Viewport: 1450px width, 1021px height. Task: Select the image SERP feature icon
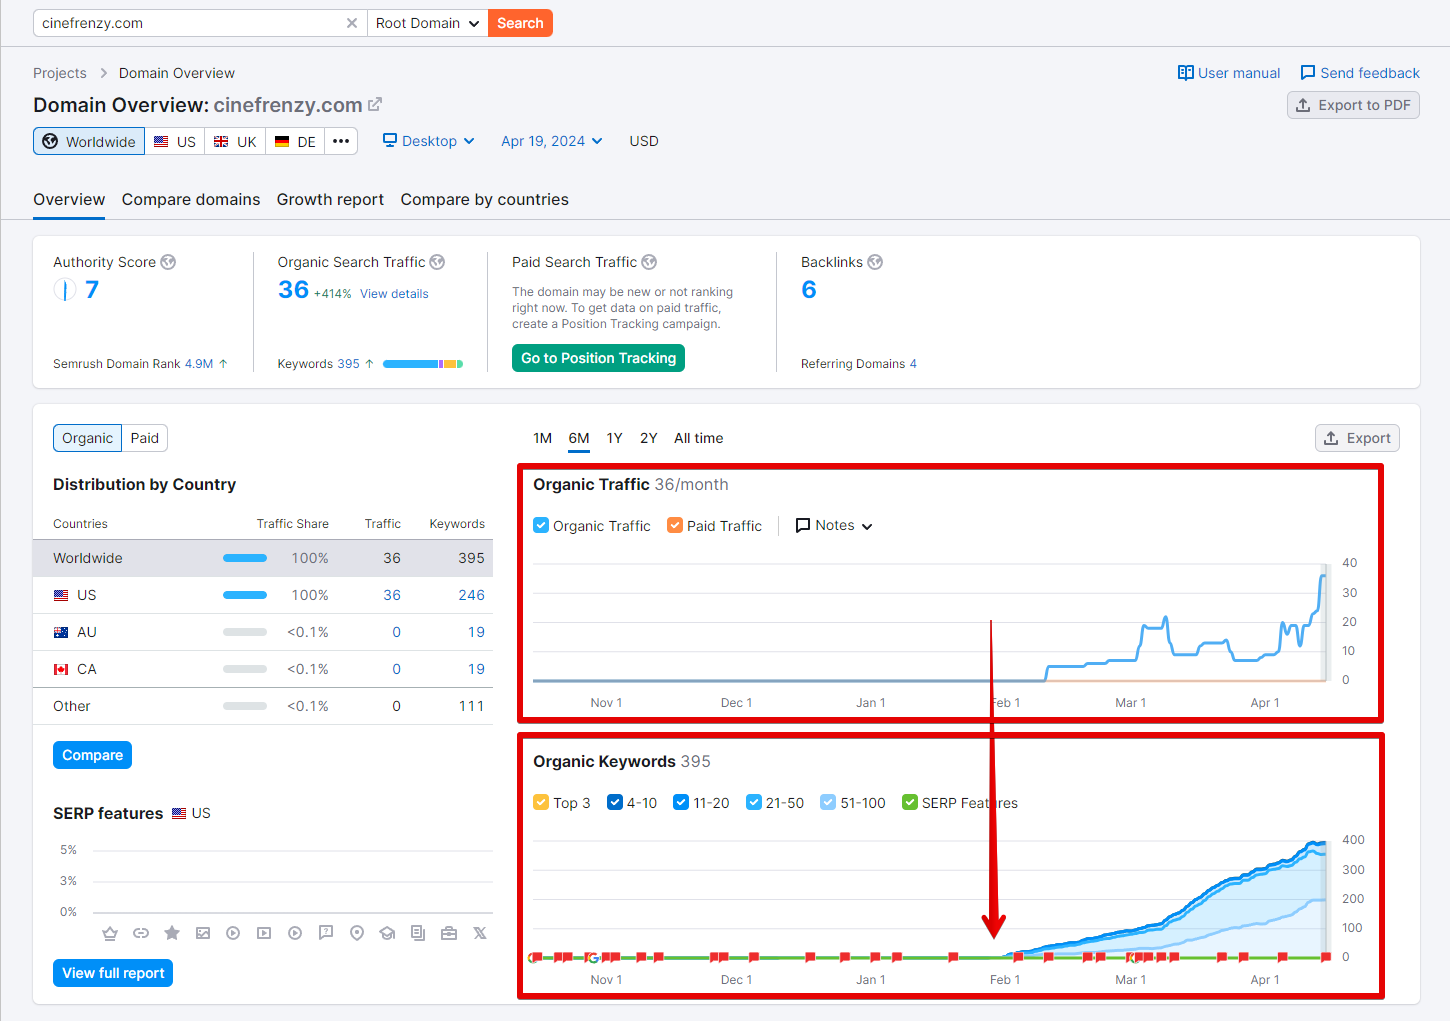(x=203, y=933)
